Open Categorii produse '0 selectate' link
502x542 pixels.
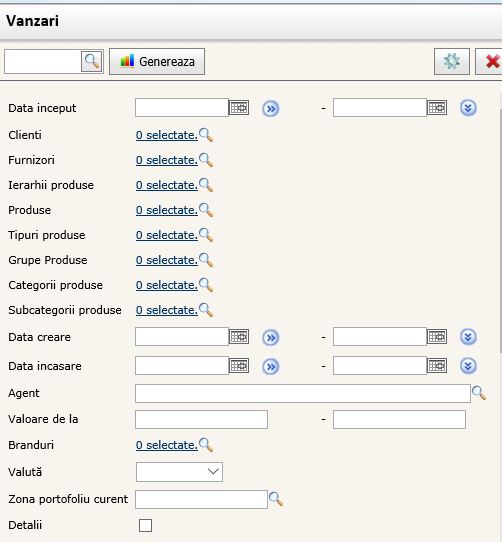click(x=167, y=285)
